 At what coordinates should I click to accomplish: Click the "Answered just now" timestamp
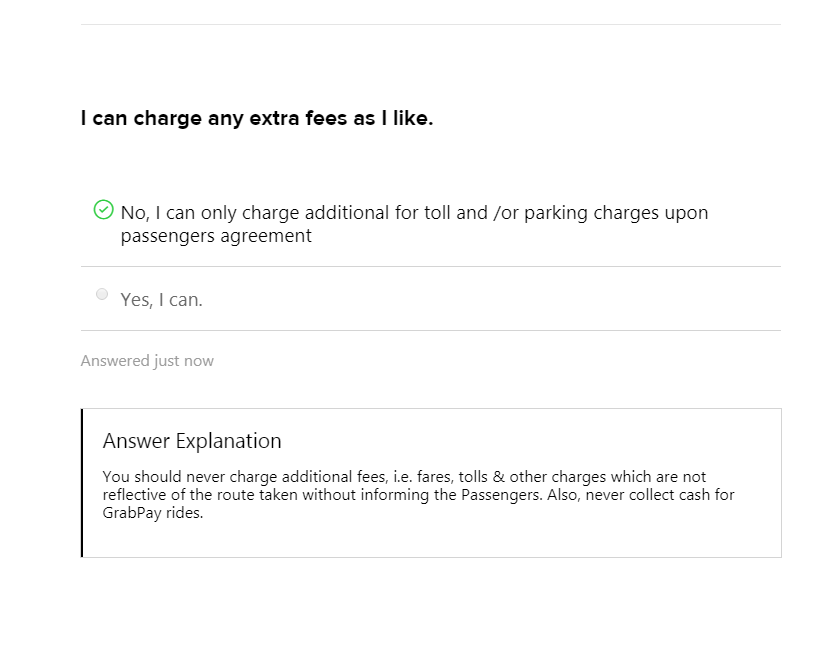[x=147, y=361]
